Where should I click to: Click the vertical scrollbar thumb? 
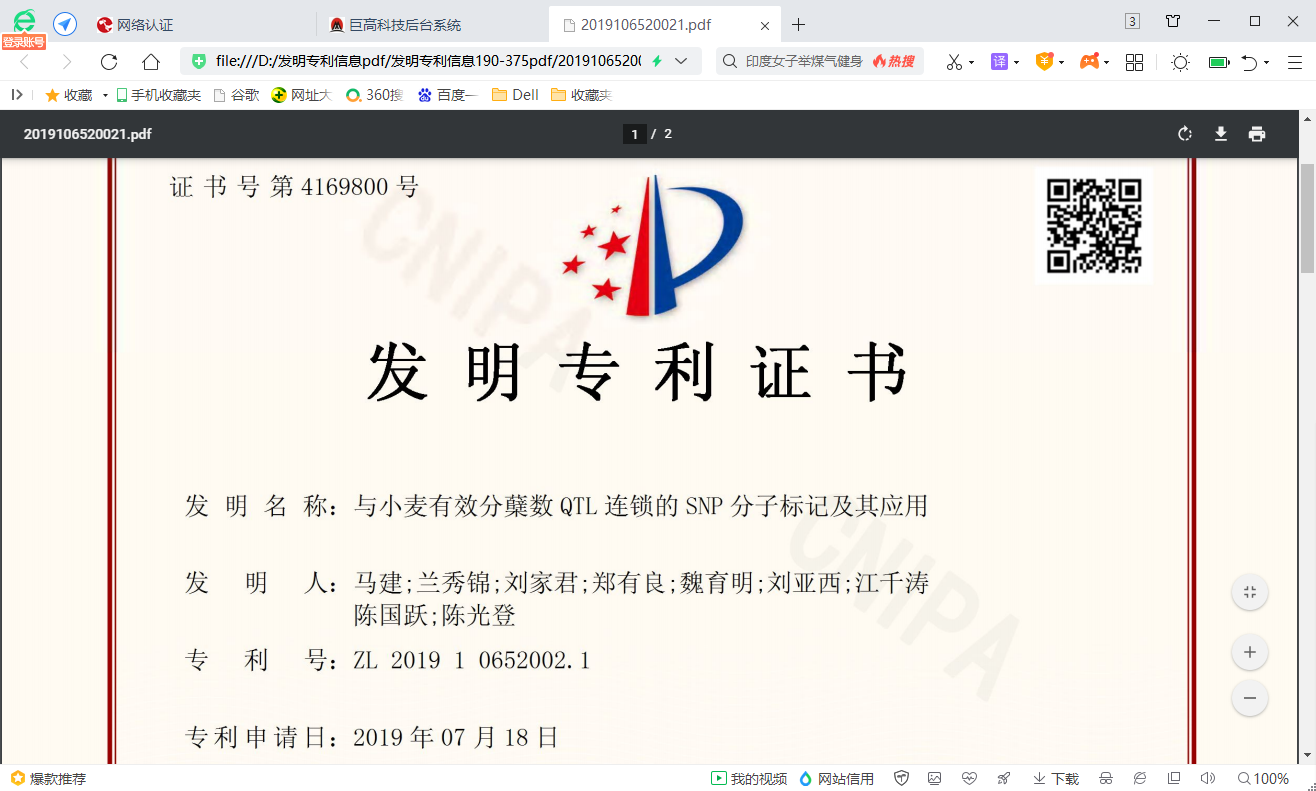click(x=1307, y=216)
